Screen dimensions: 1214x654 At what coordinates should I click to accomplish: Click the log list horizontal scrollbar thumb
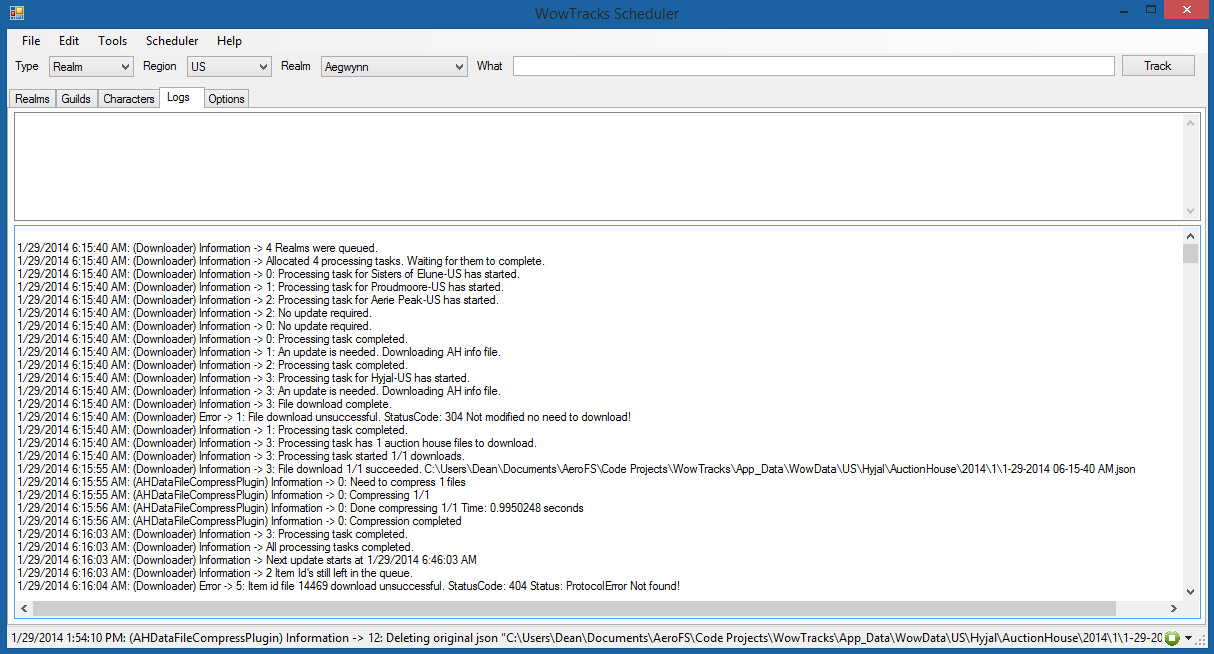tap(574, 608)
